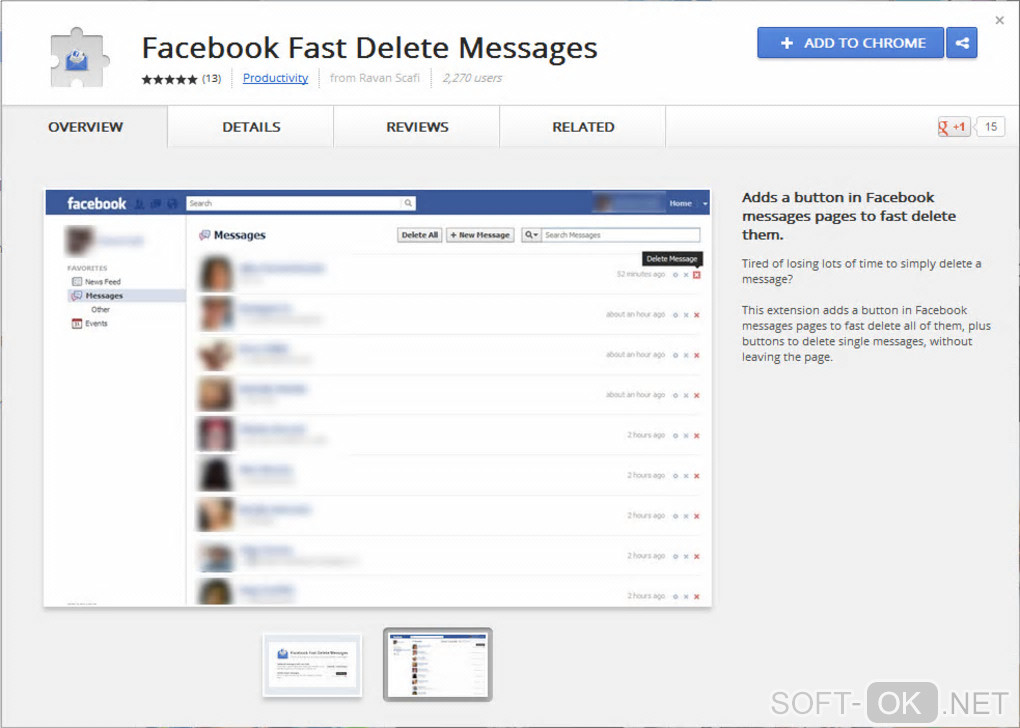Select the second screenshot thumbnail with message list

(x=438, y=664)
